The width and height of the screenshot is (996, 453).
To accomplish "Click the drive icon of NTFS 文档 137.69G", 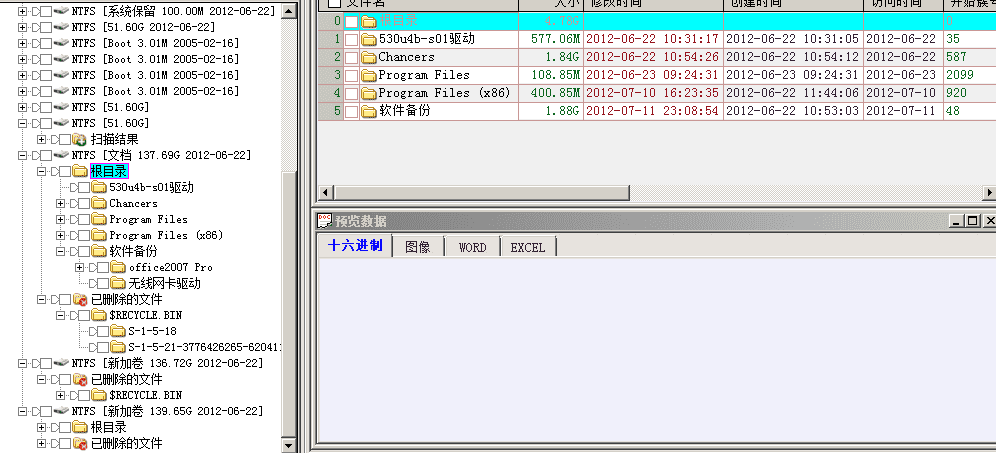I will tap(61, 155).
